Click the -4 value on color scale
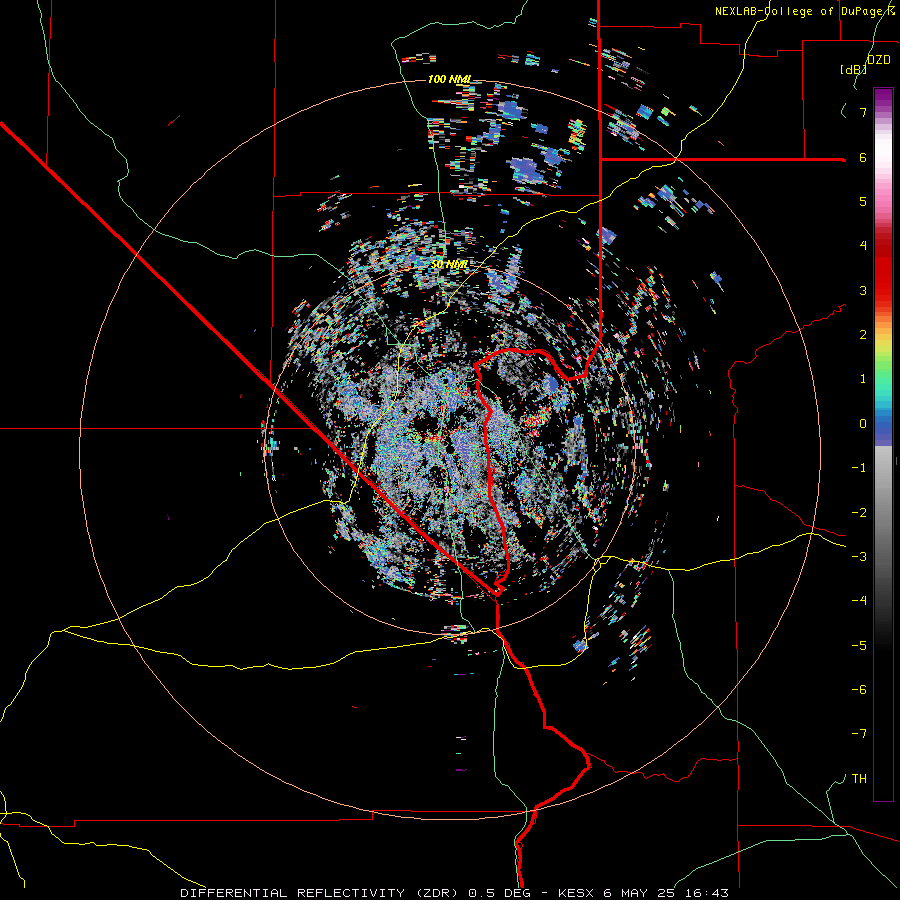The width and height of the screenshot is (900, 900). pos(859,601)
